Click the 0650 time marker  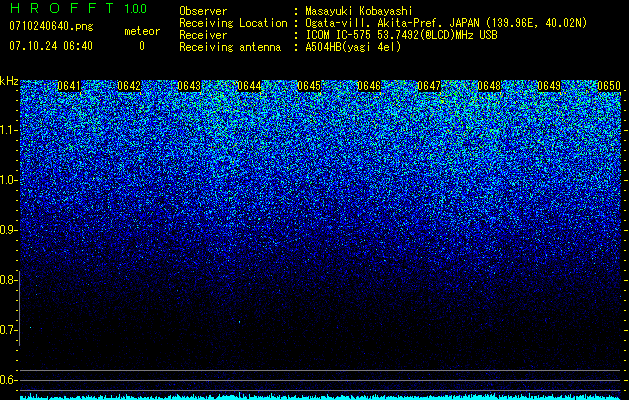tap(609, 86)
